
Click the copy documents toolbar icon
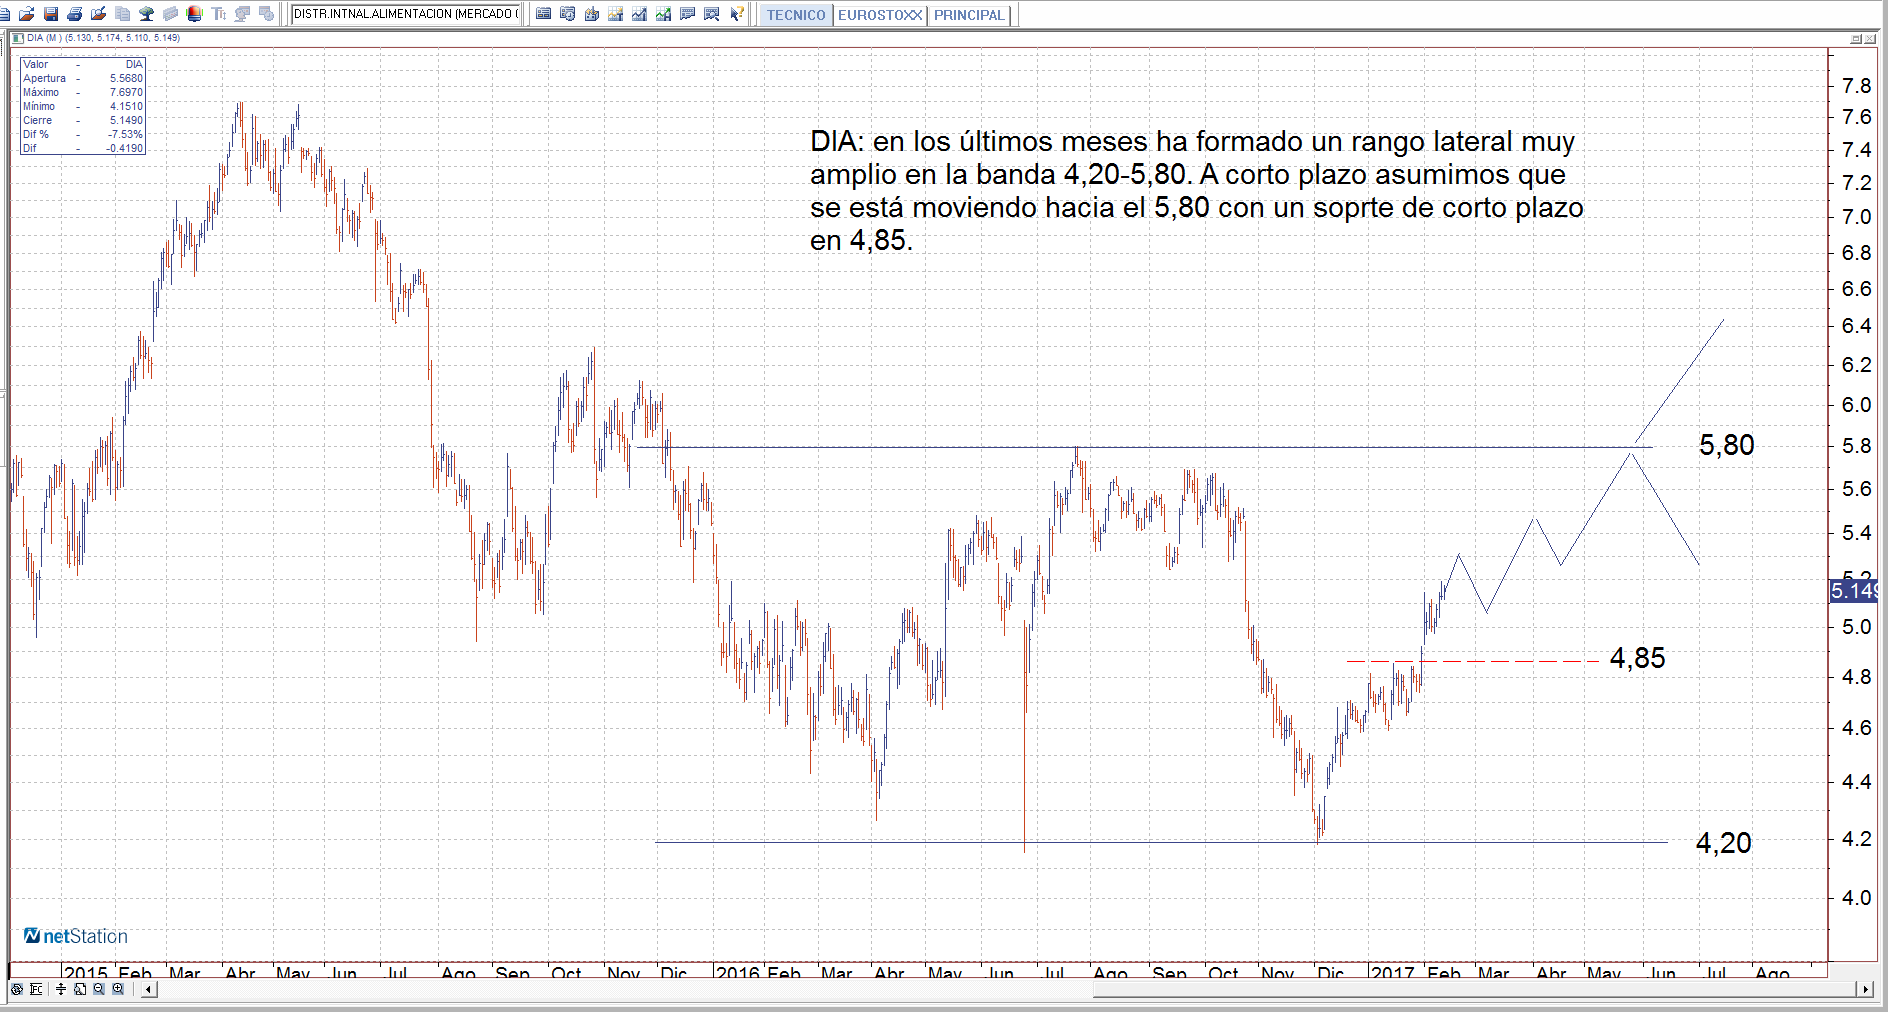[x=123, y=14]
